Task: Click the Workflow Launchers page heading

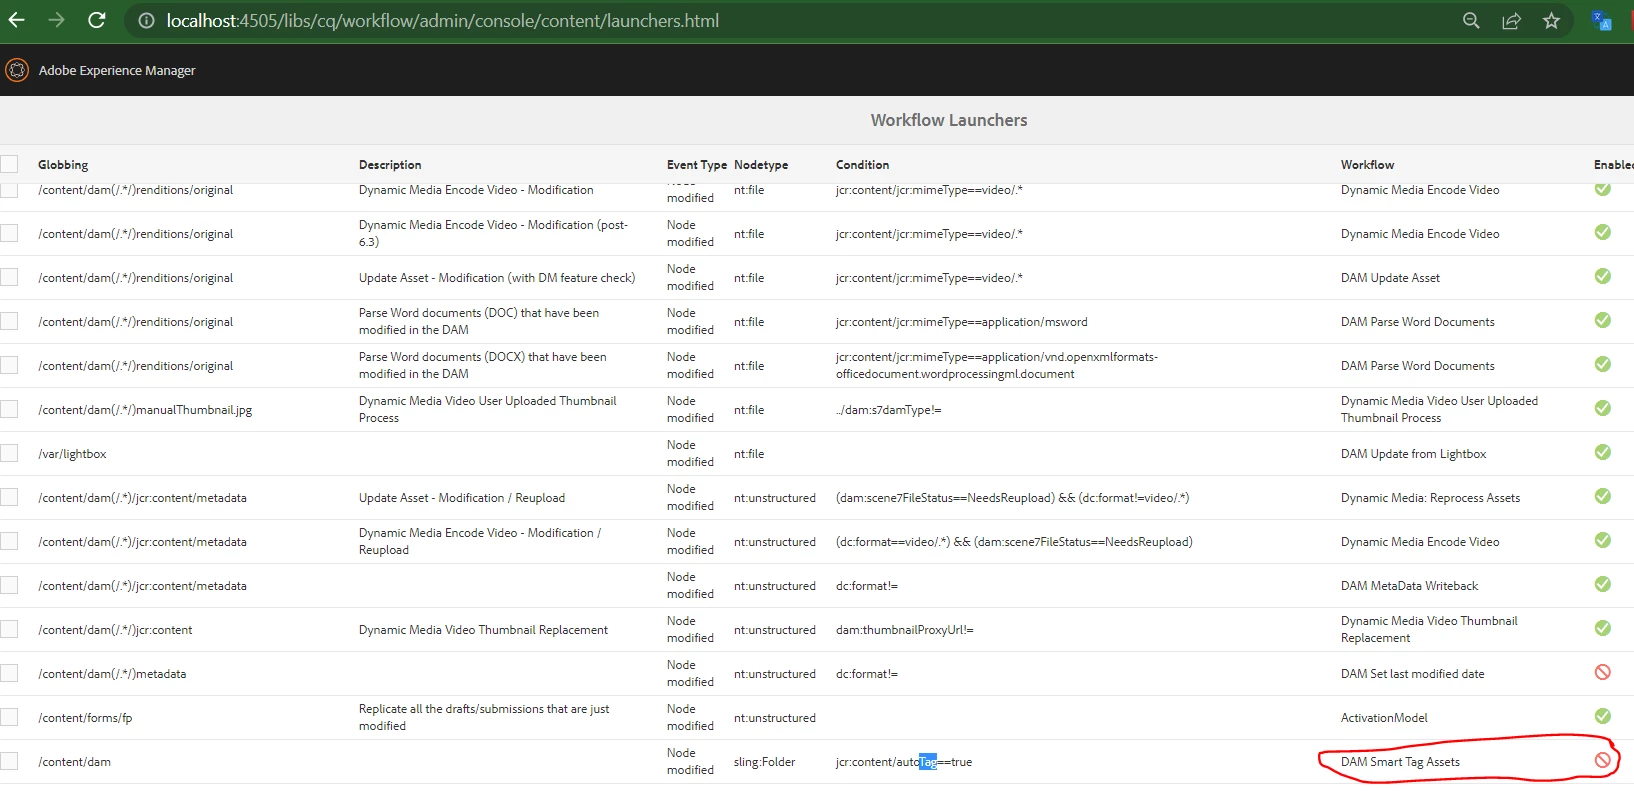Action: click(949, 120)
